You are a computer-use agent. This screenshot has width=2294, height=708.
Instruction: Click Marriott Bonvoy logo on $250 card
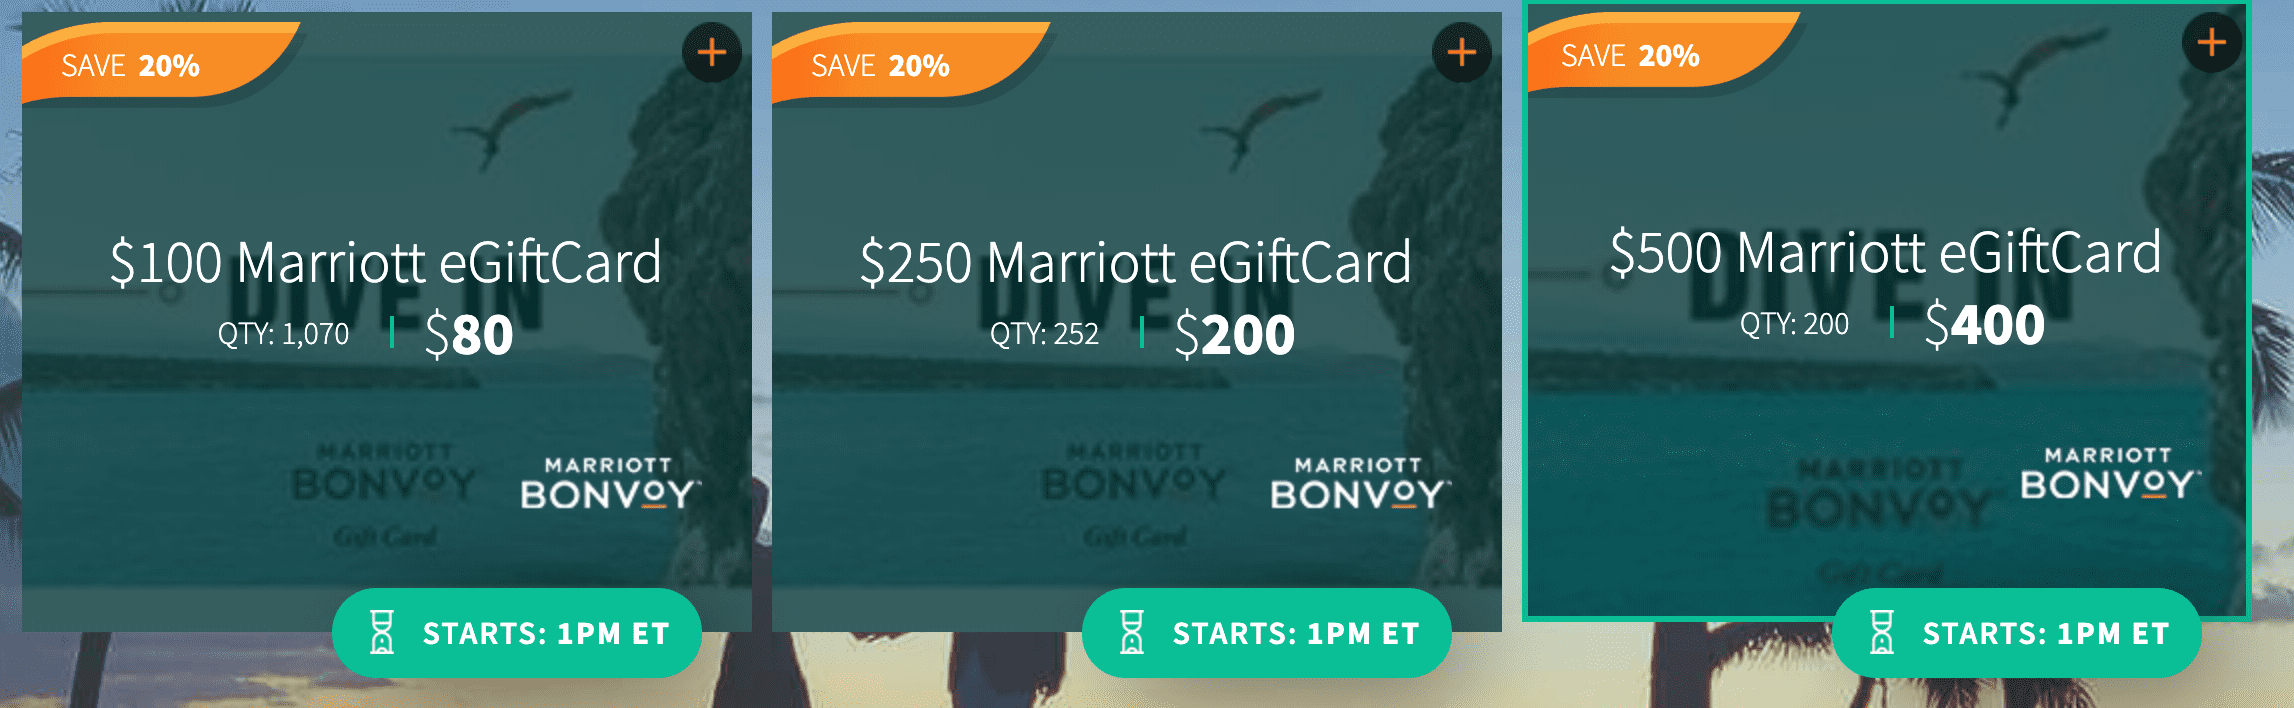click(x=1360, y=483)
